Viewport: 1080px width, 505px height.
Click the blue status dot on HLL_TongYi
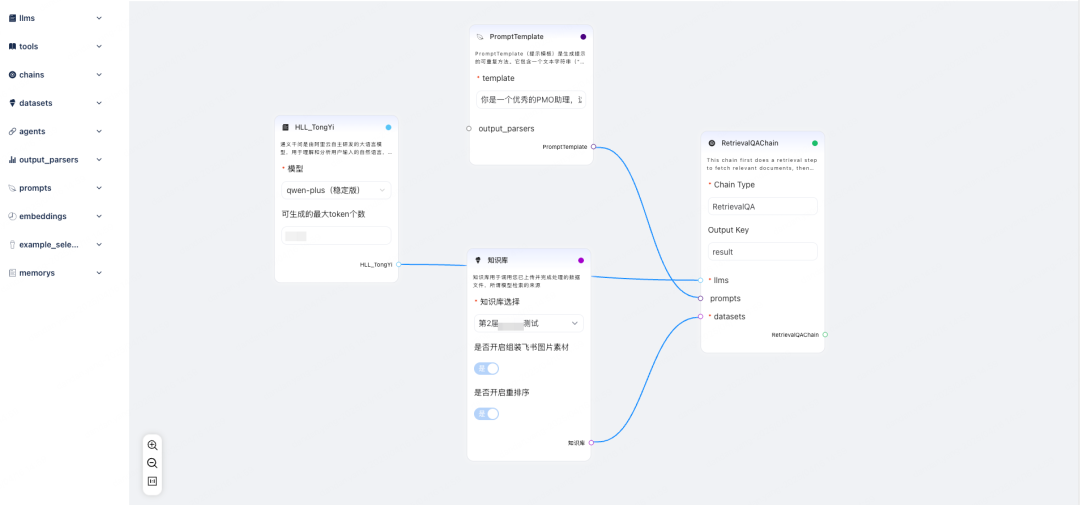(388, 127)
